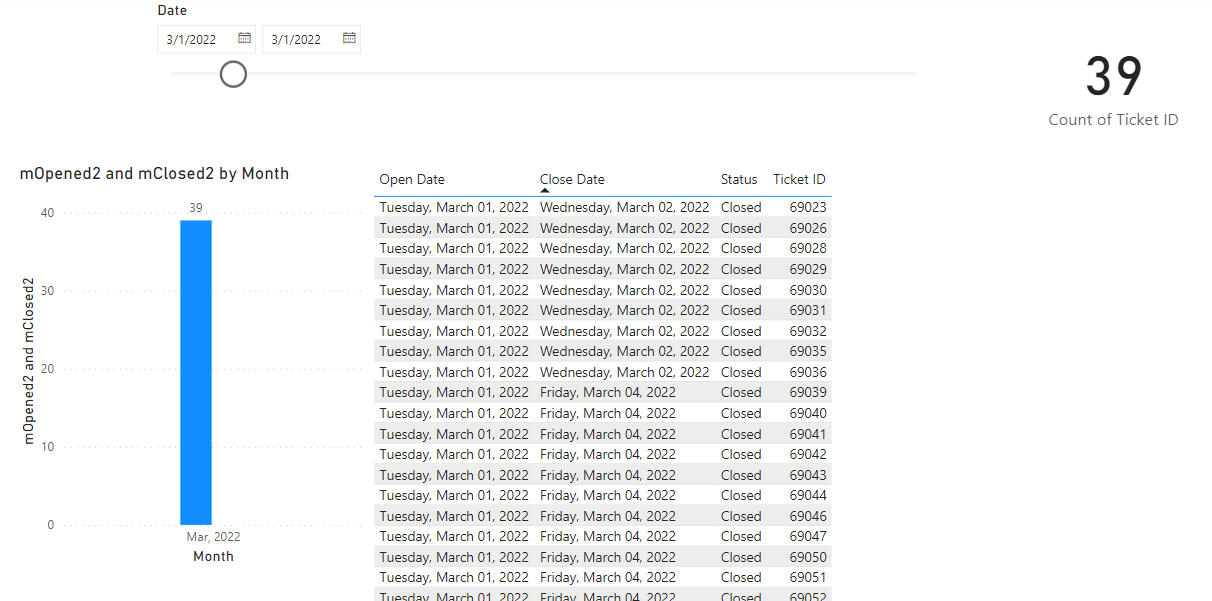
Task: Select the blue Mar 2022 bar in chart
Action: (x=196, y=372)
